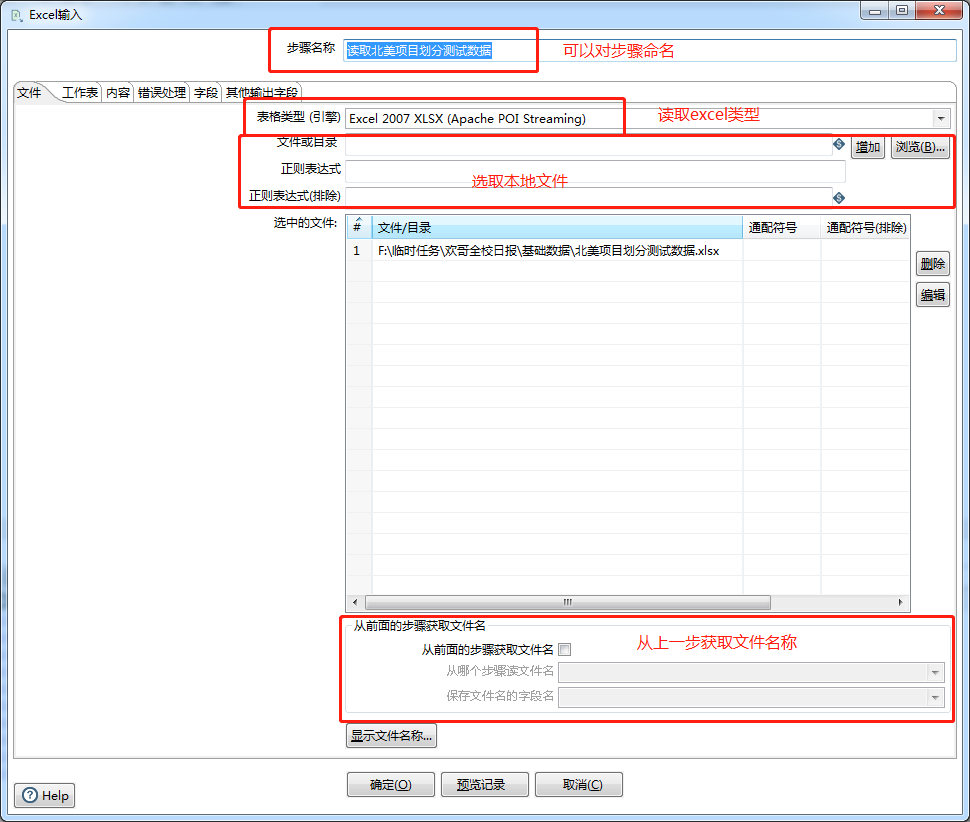Switch to the 内容 tab
Screen dimensions: 970x822
[x=117, y=92]
